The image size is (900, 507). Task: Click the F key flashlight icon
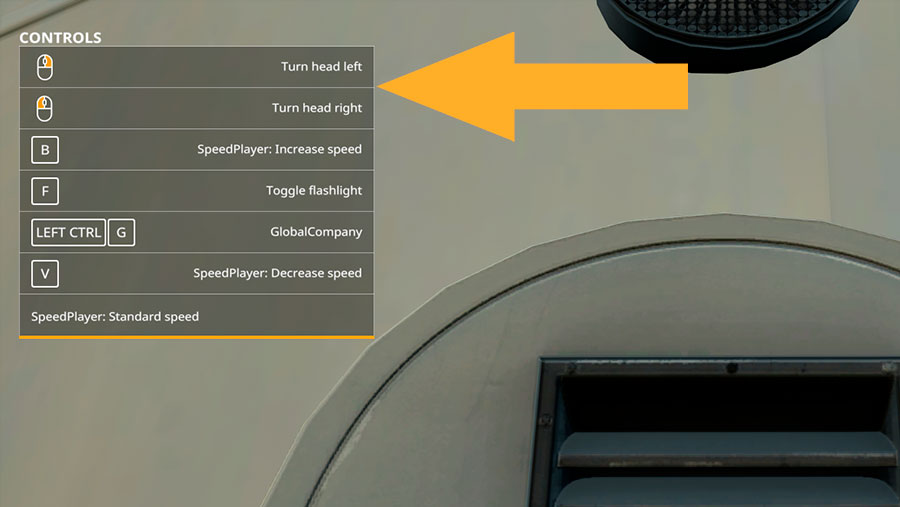[45, 191]
